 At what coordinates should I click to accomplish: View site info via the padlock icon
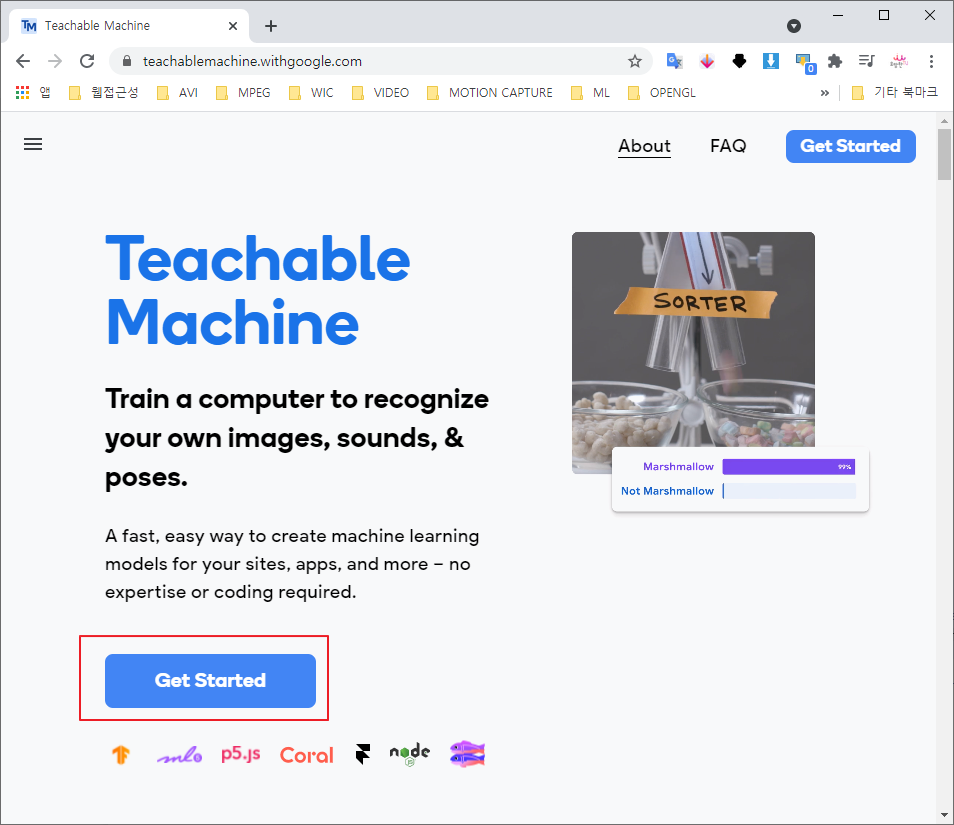pyautogui.click(x=127, y=61)
